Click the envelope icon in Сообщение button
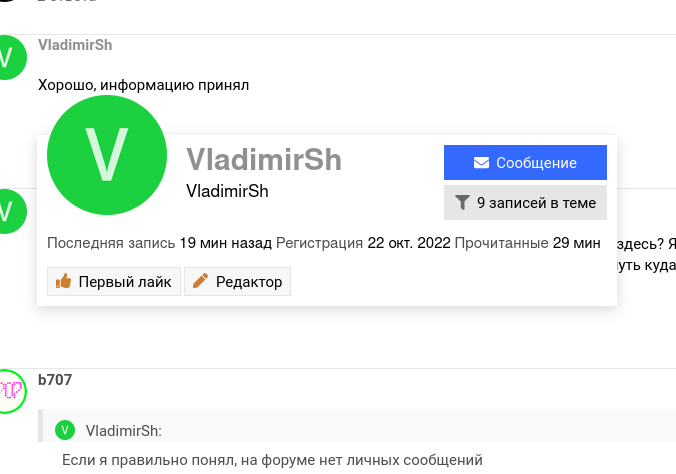 click(x=481, y=163)
